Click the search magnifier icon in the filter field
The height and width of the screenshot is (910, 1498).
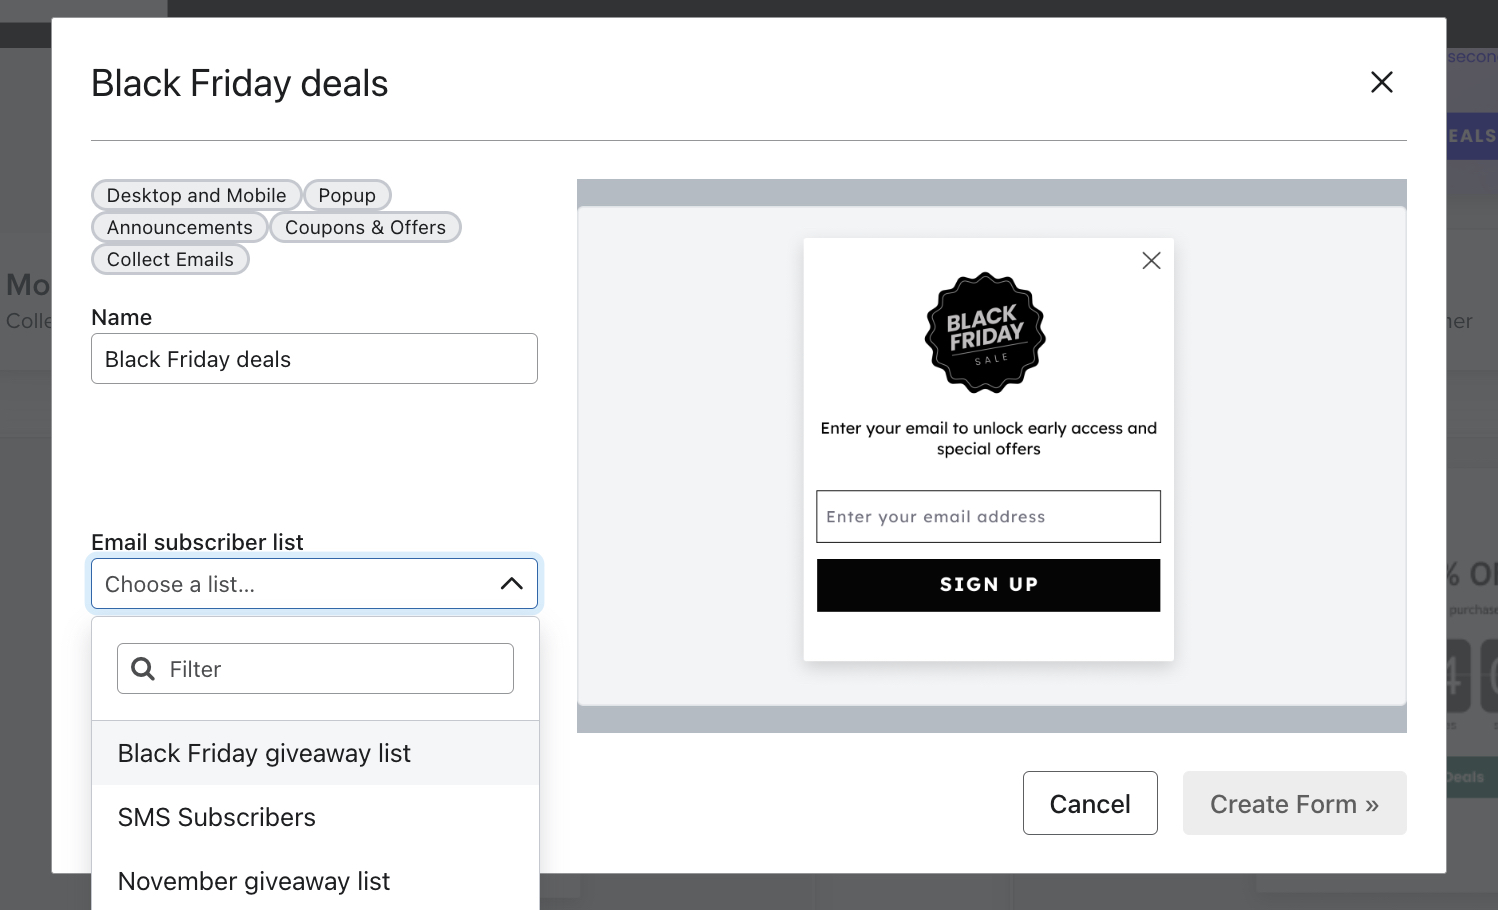point(142,668)
